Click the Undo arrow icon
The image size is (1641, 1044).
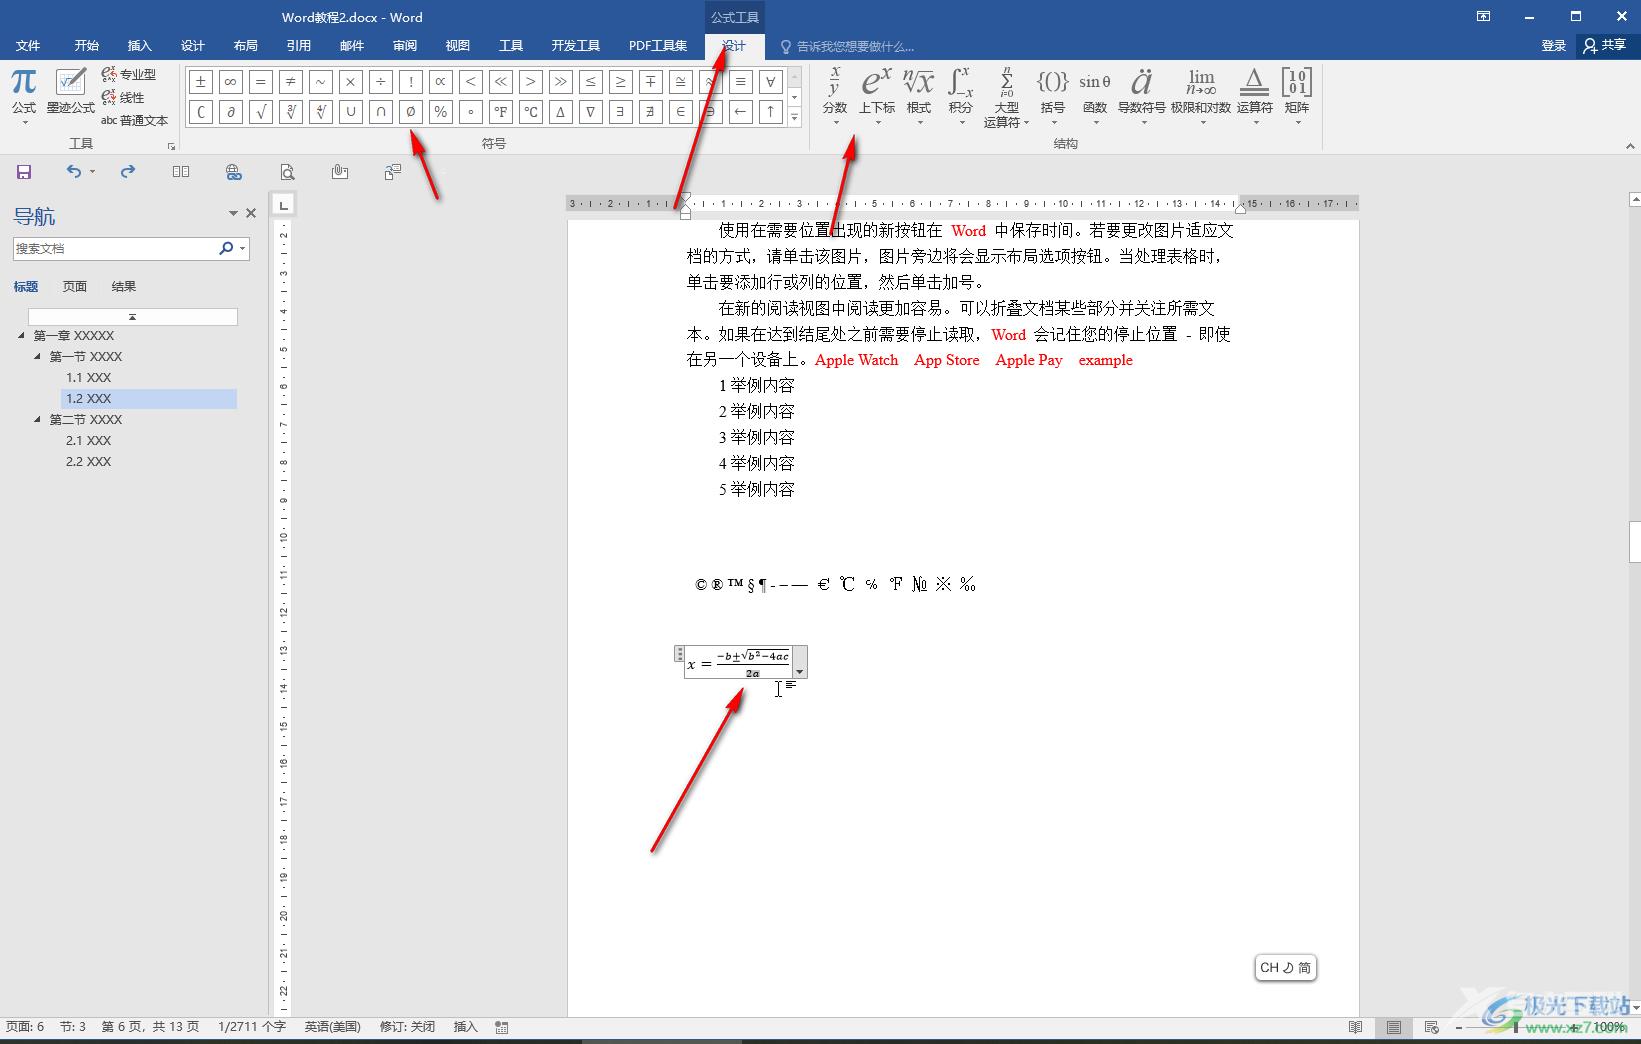(x=73, y=172)
